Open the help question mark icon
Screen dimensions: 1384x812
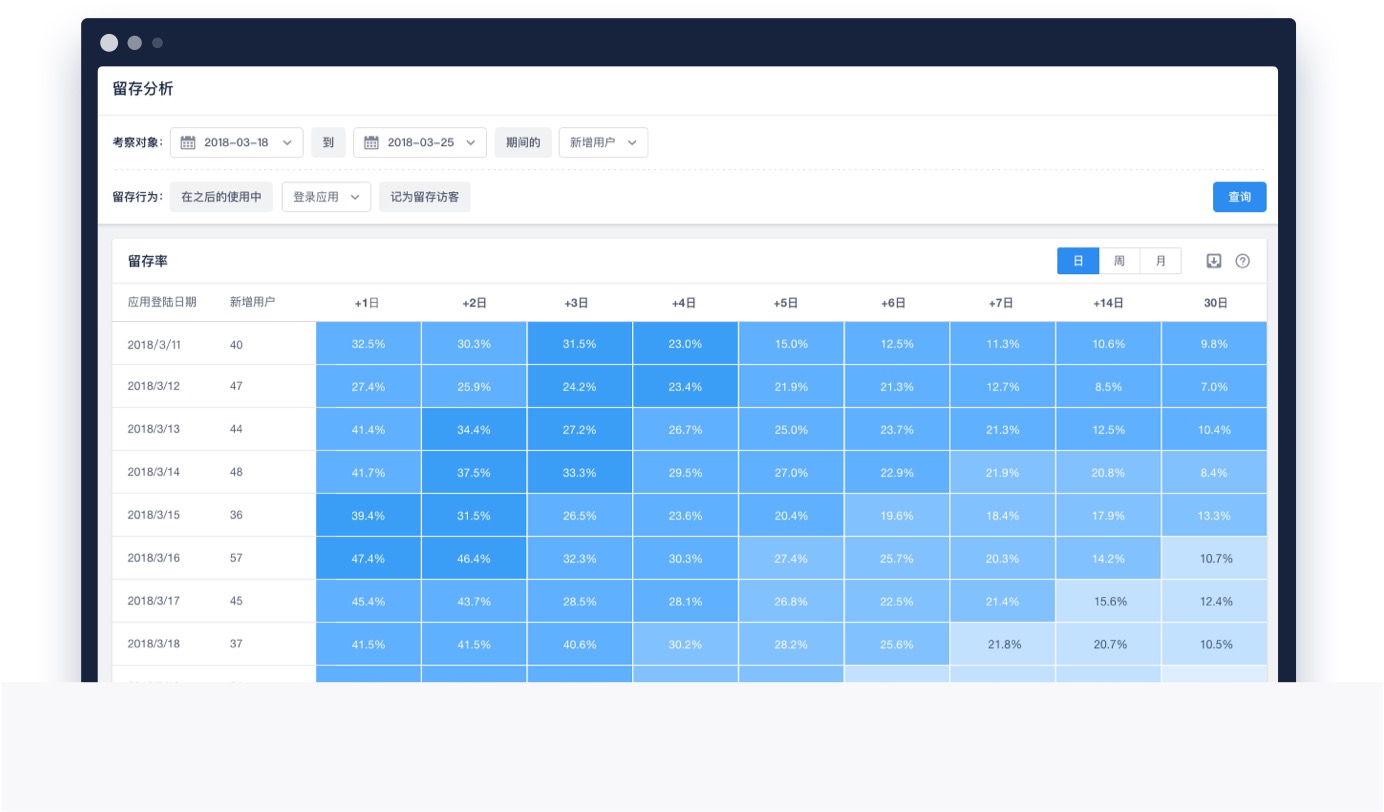point(1243,261)
